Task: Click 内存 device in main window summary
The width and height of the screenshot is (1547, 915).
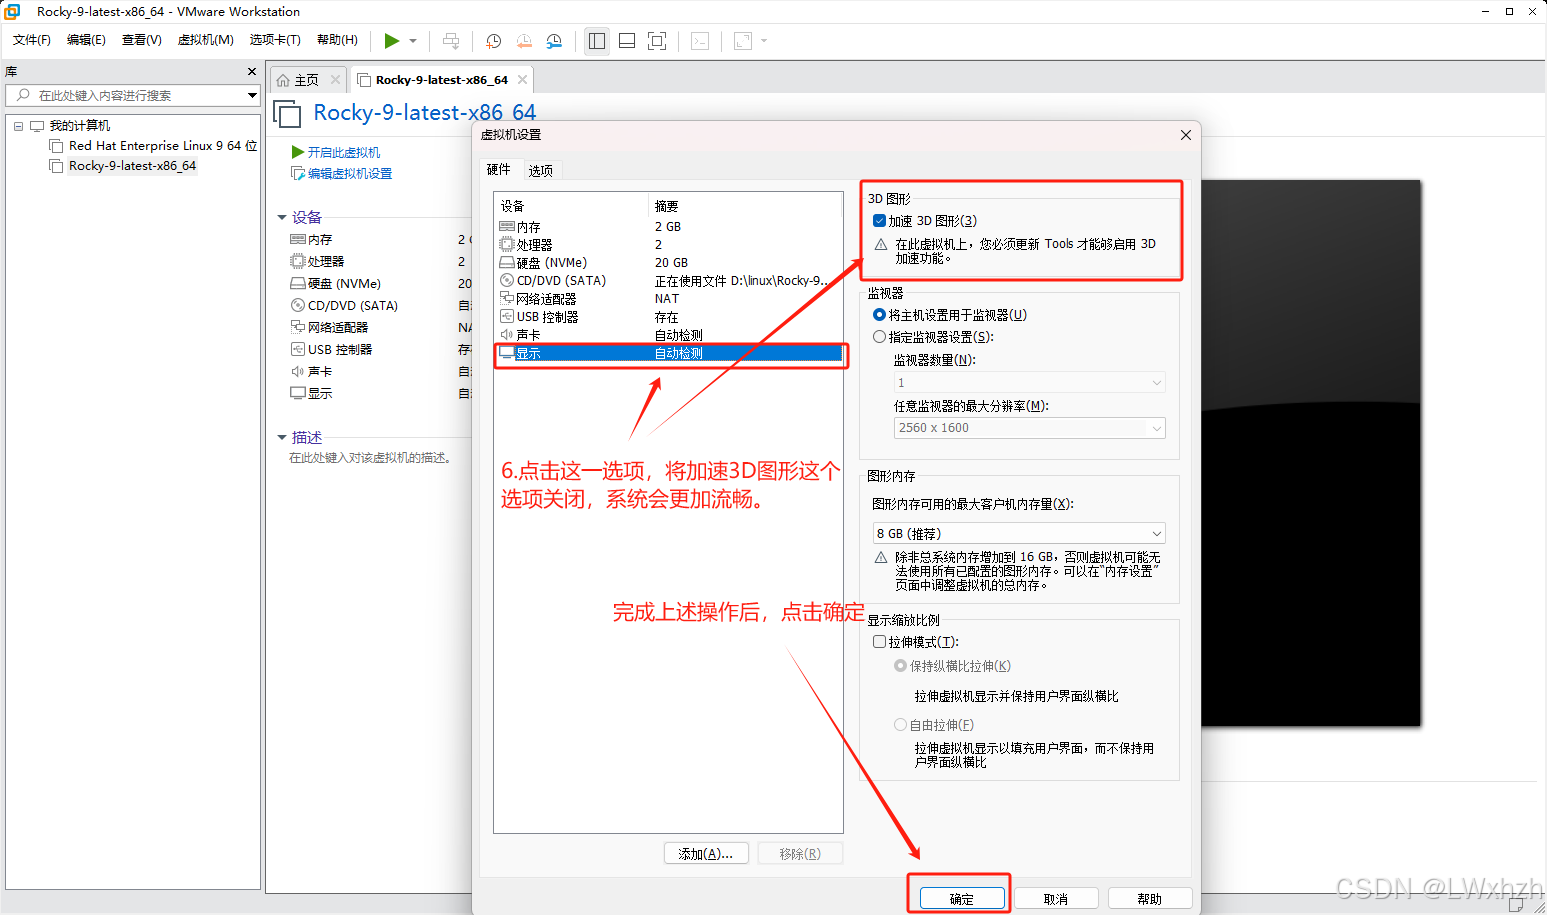Action: tap(320, 240)
